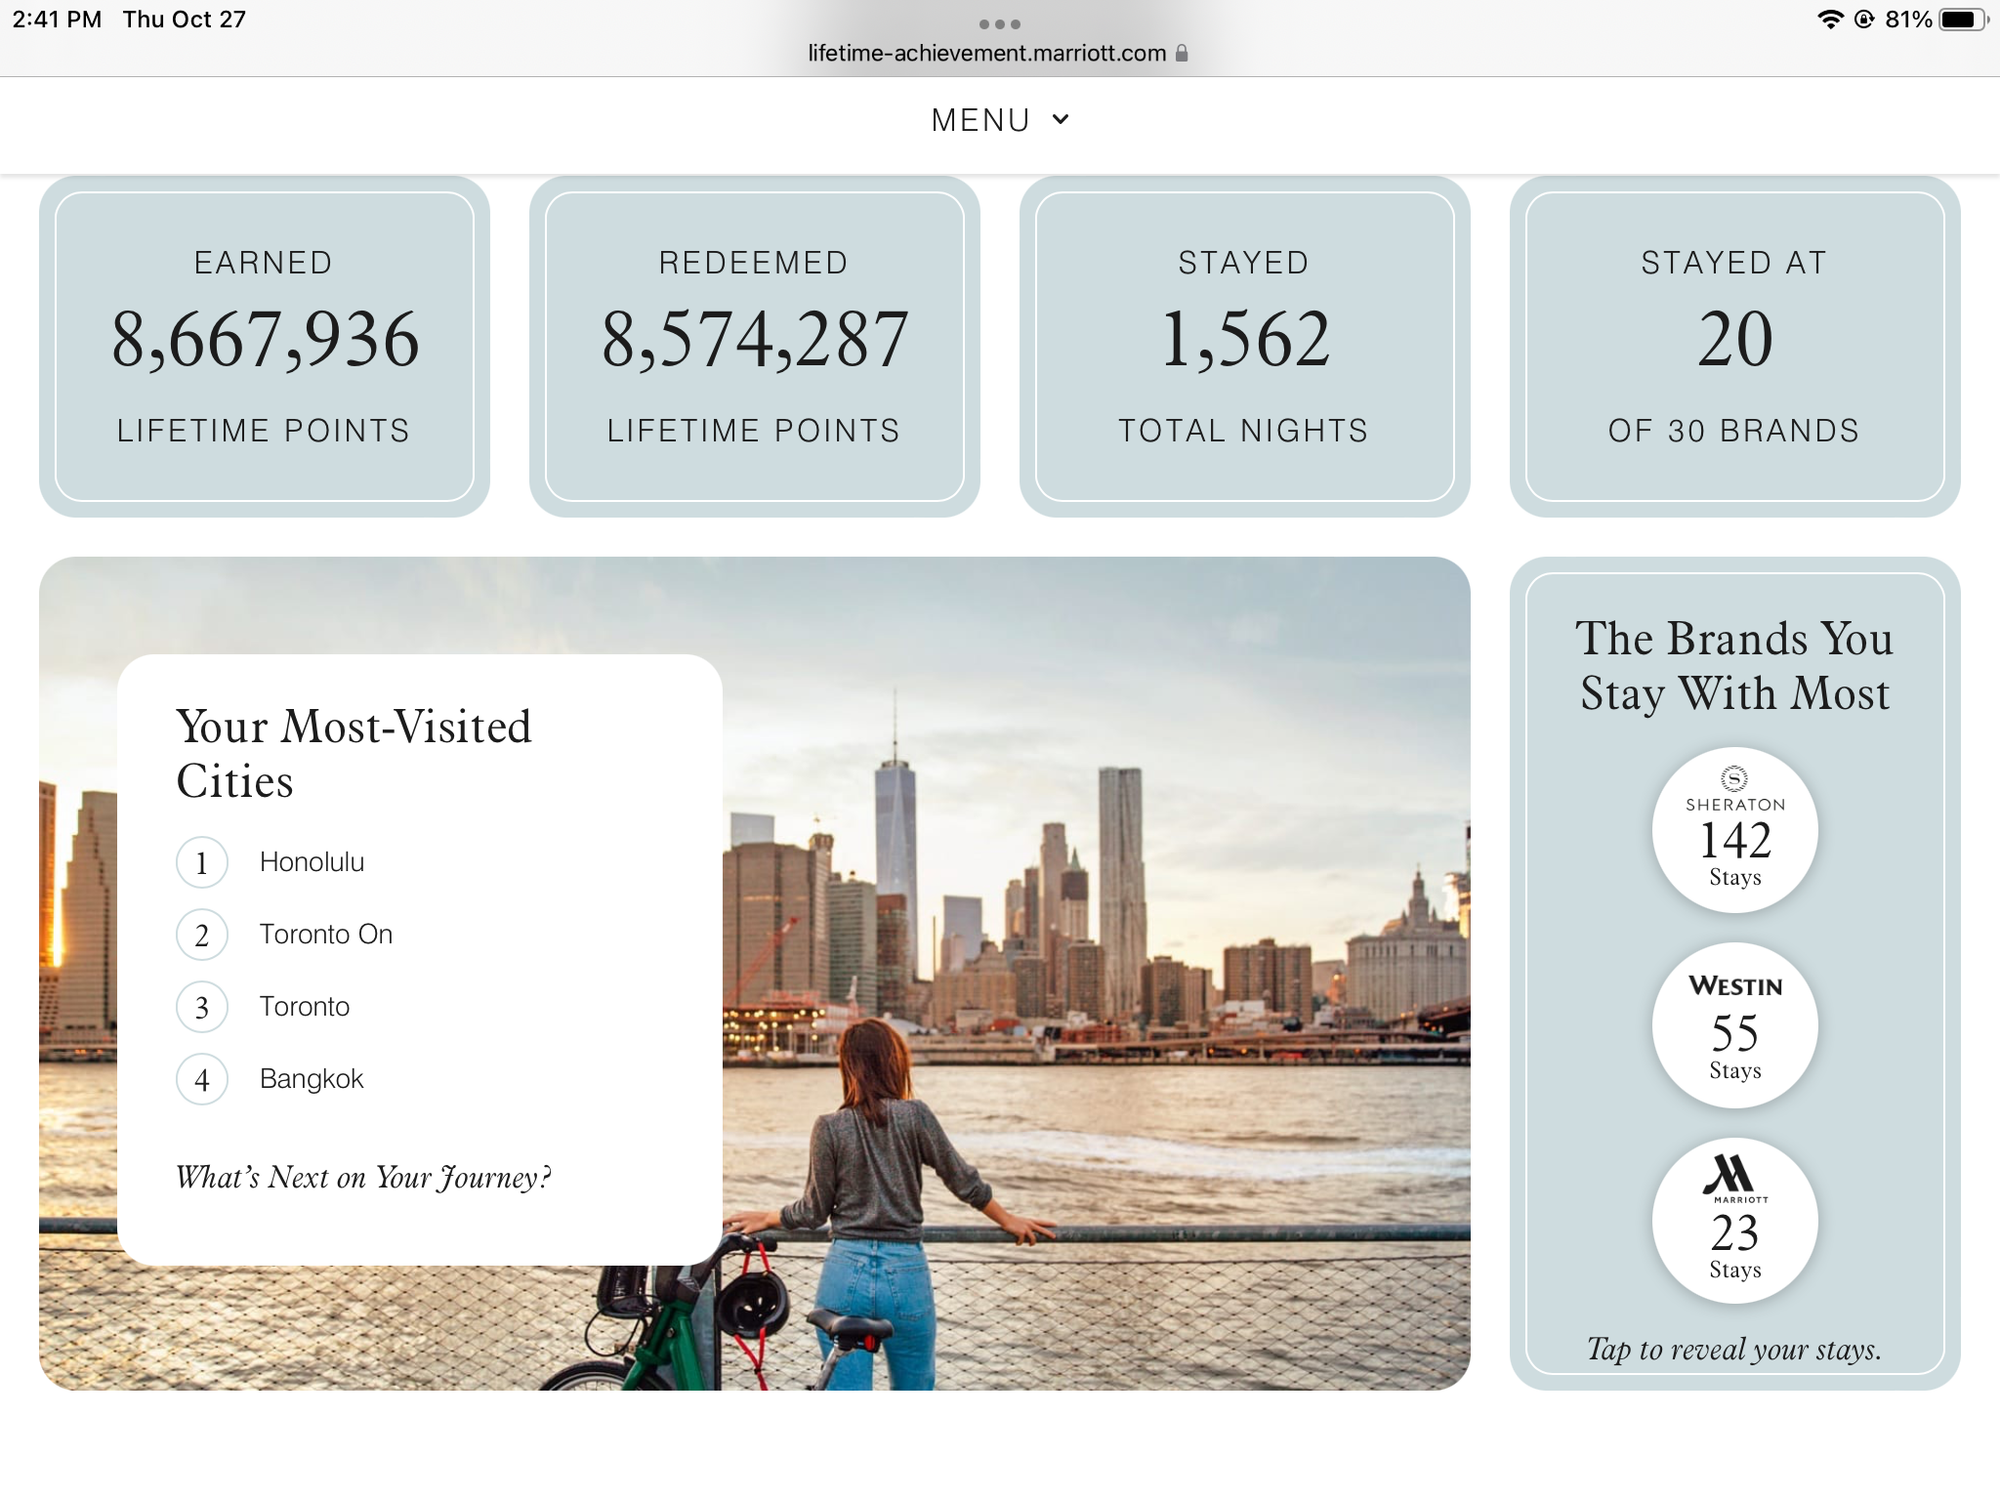The width and height of the screenshot is (2000, 1500).
Task: Tap 'Tap to reveal your stays' text
Action: coord(1734,1349)
